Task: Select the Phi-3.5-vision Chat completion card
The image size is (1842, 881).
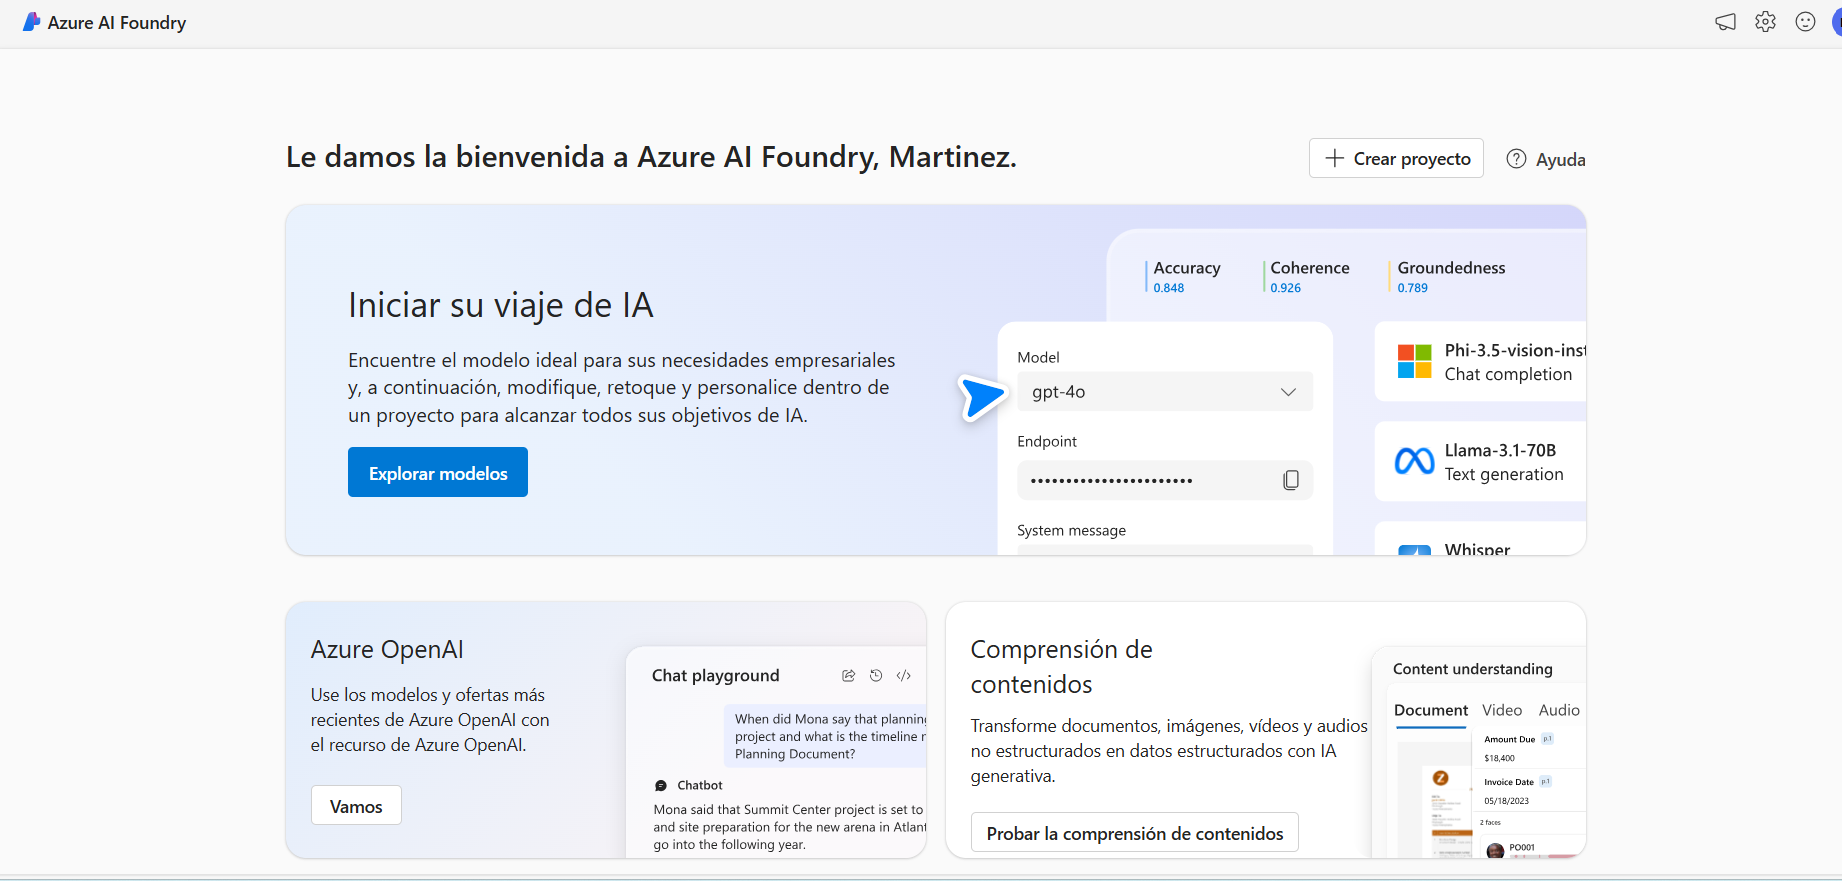Action: [1480, 362]
